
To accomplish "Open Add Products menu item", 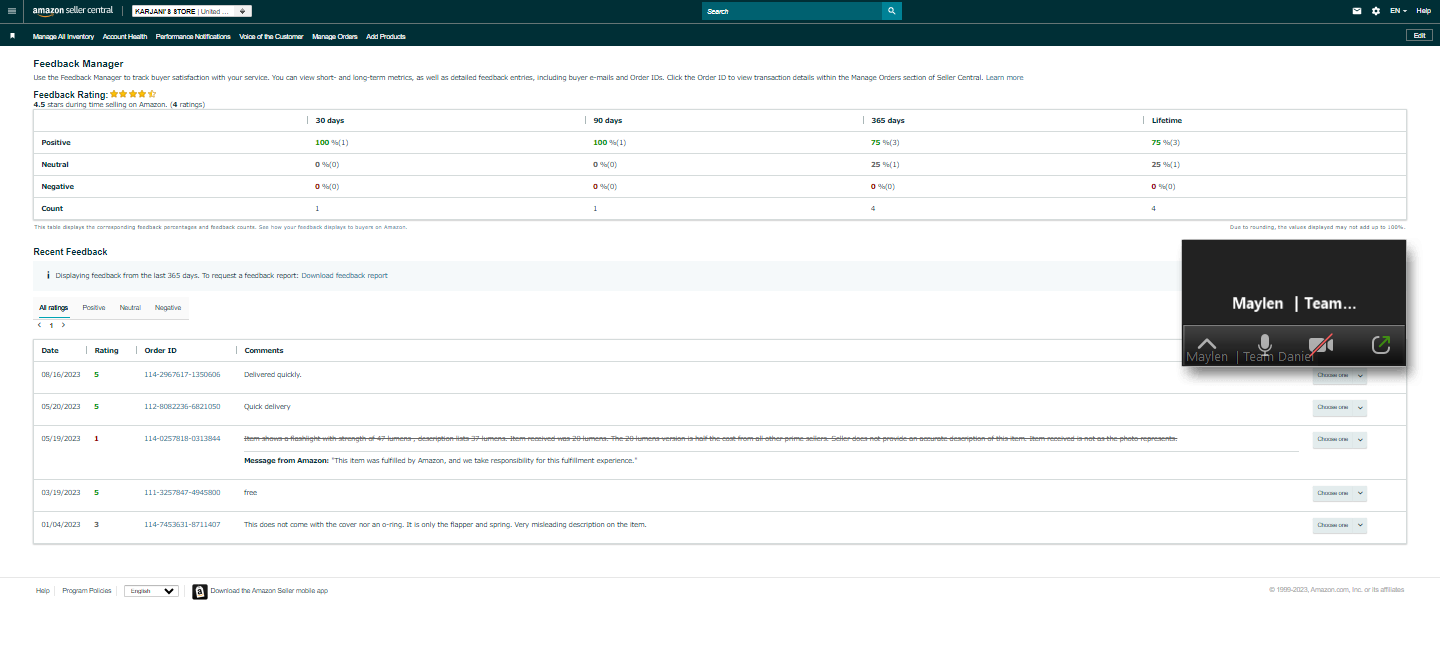I will pyautogui.click(x=386, y=36).
